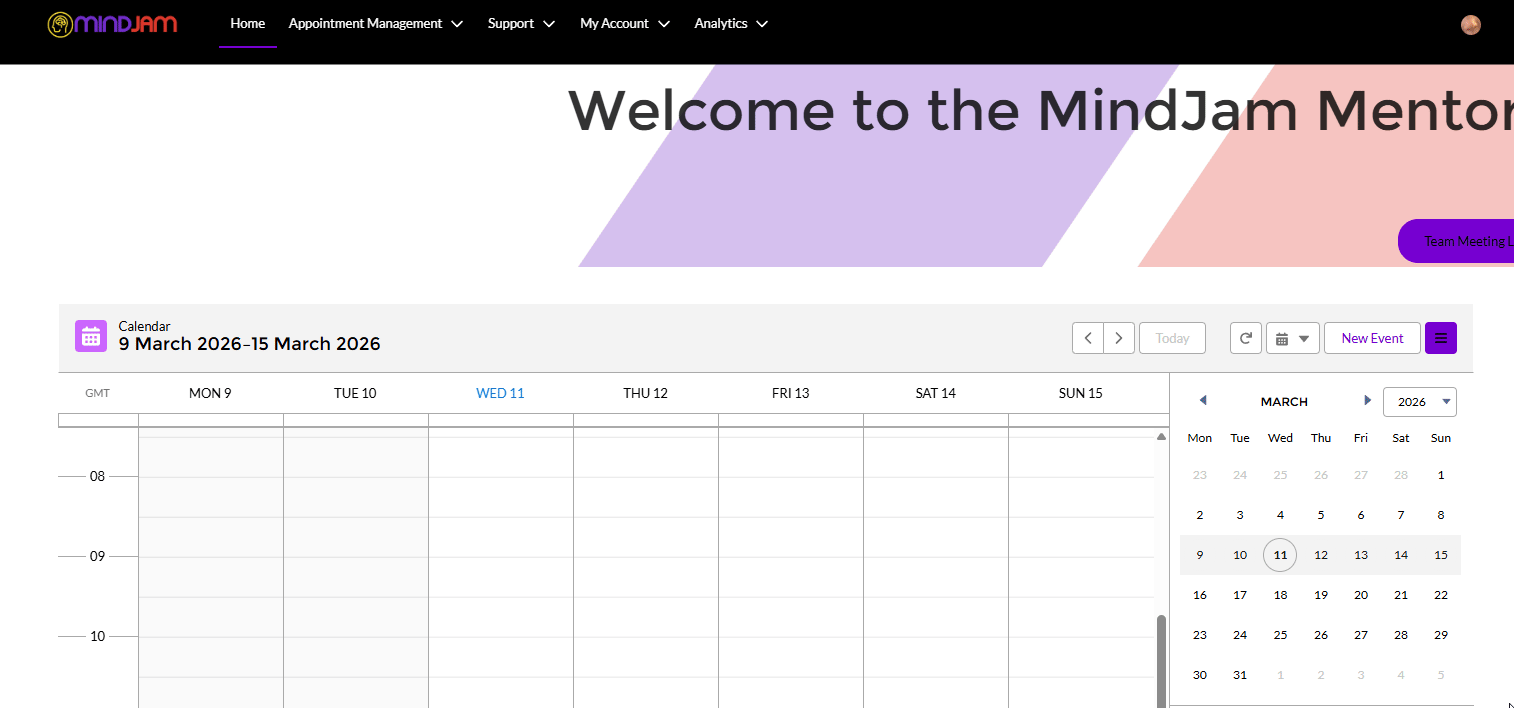Select the Home menu item
Image resolution: width=1514 pixels, height=708 pixels.
coord(247,23)
